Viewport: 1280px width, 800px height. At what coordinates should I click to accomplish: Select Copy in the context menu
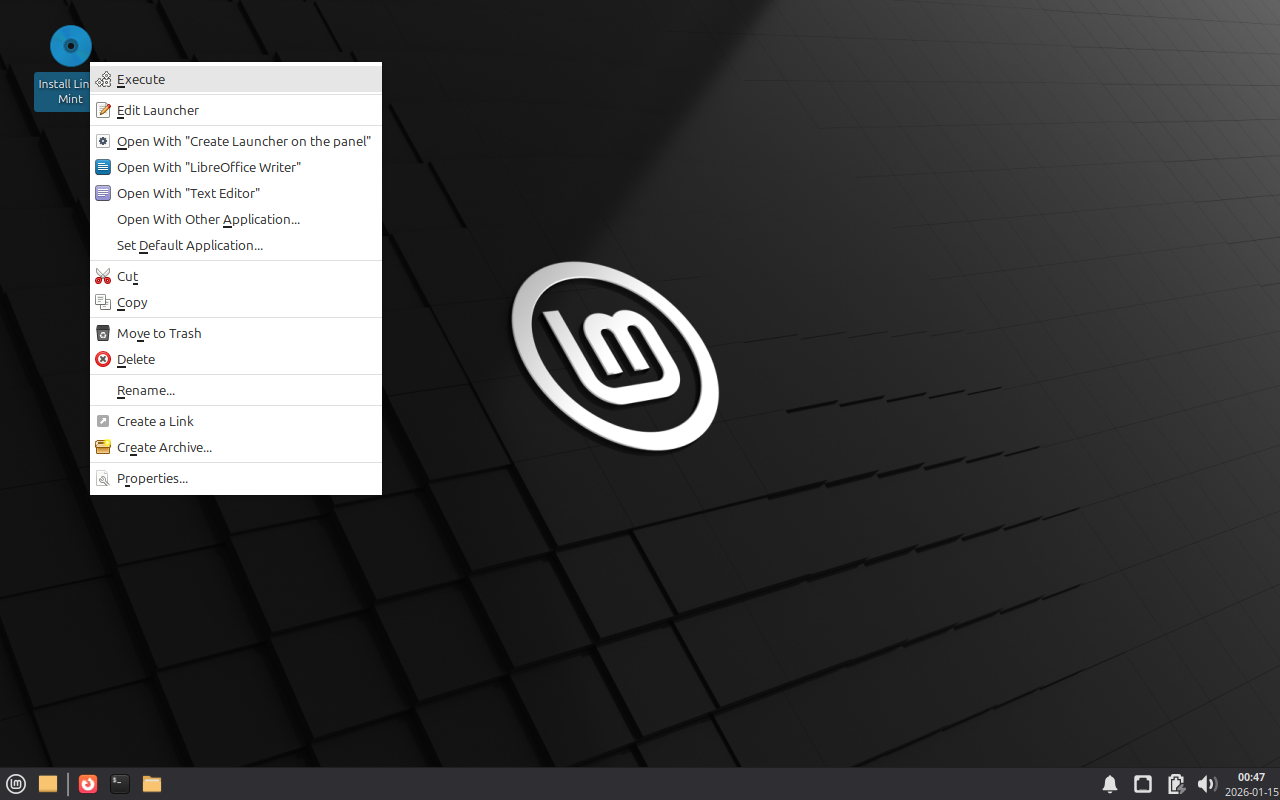(x=236, y=302)
